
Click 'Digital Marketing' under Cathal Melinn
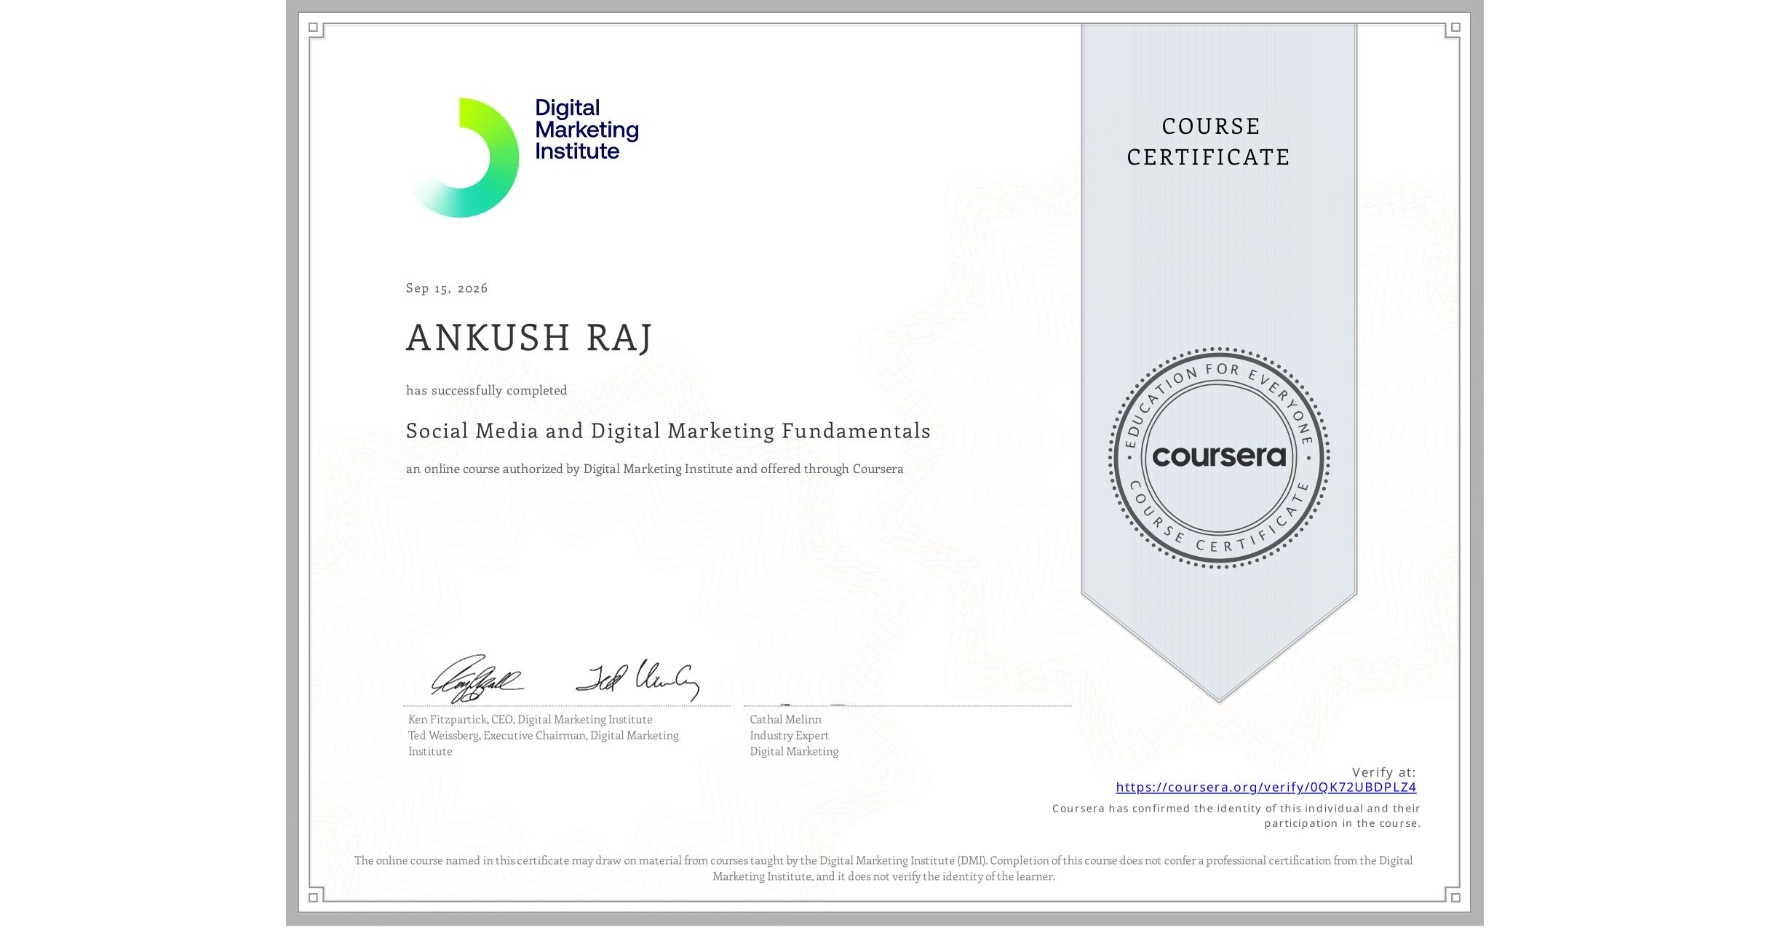pos(794,751)
